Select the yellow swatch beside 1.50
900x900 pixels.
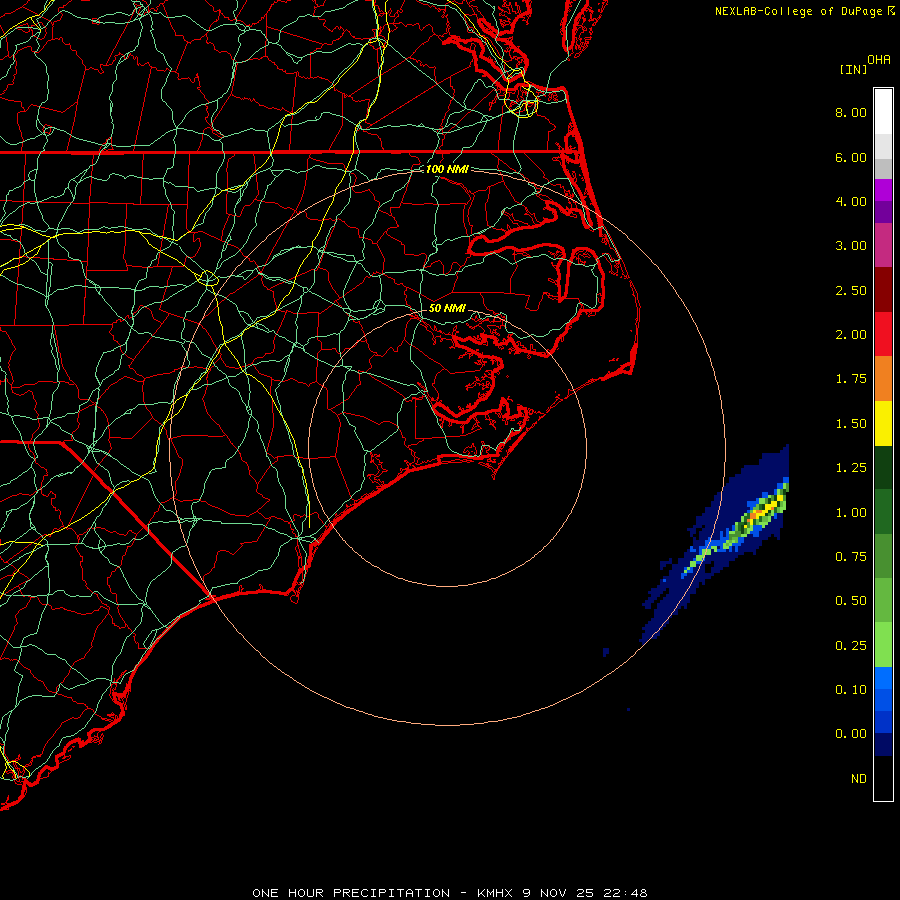point(883,423)
